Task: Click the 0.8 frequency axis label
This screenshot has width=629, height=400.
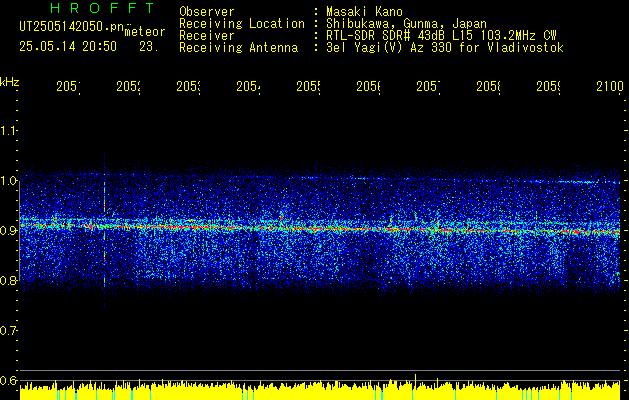Action: pyautogui.click(x=8, y=280)
